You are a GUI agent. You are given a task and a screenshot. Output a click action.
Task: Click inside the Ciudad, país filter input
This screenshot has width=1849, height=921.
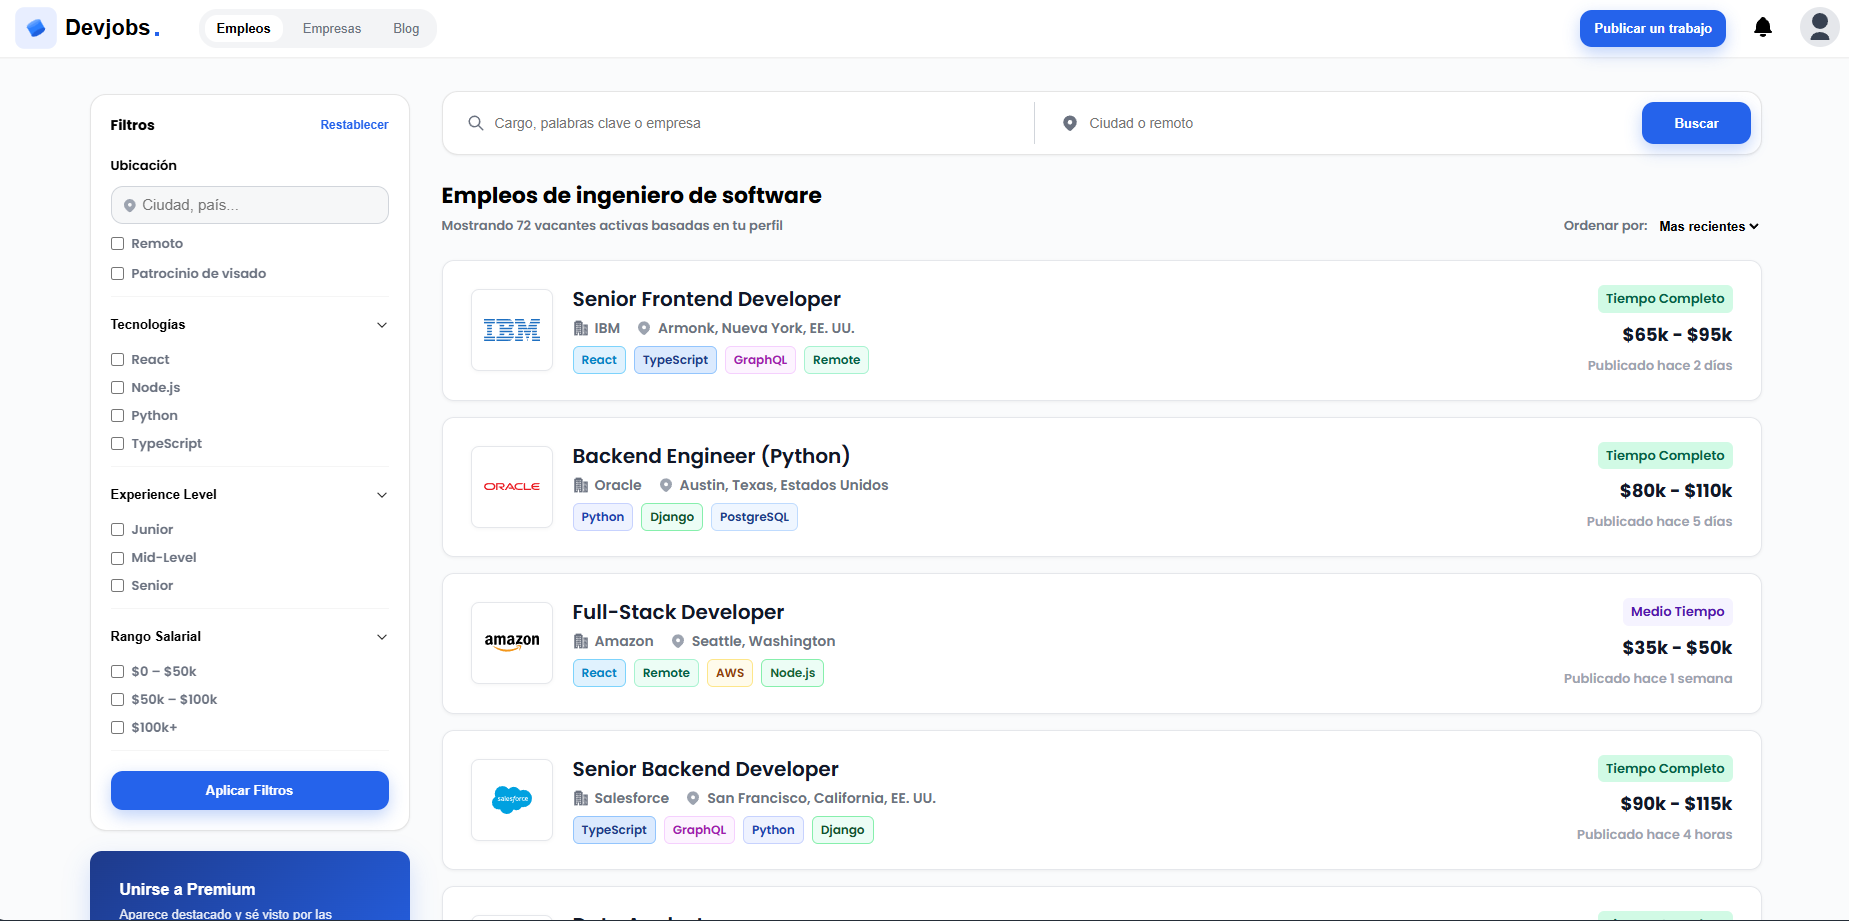(249, 204)
